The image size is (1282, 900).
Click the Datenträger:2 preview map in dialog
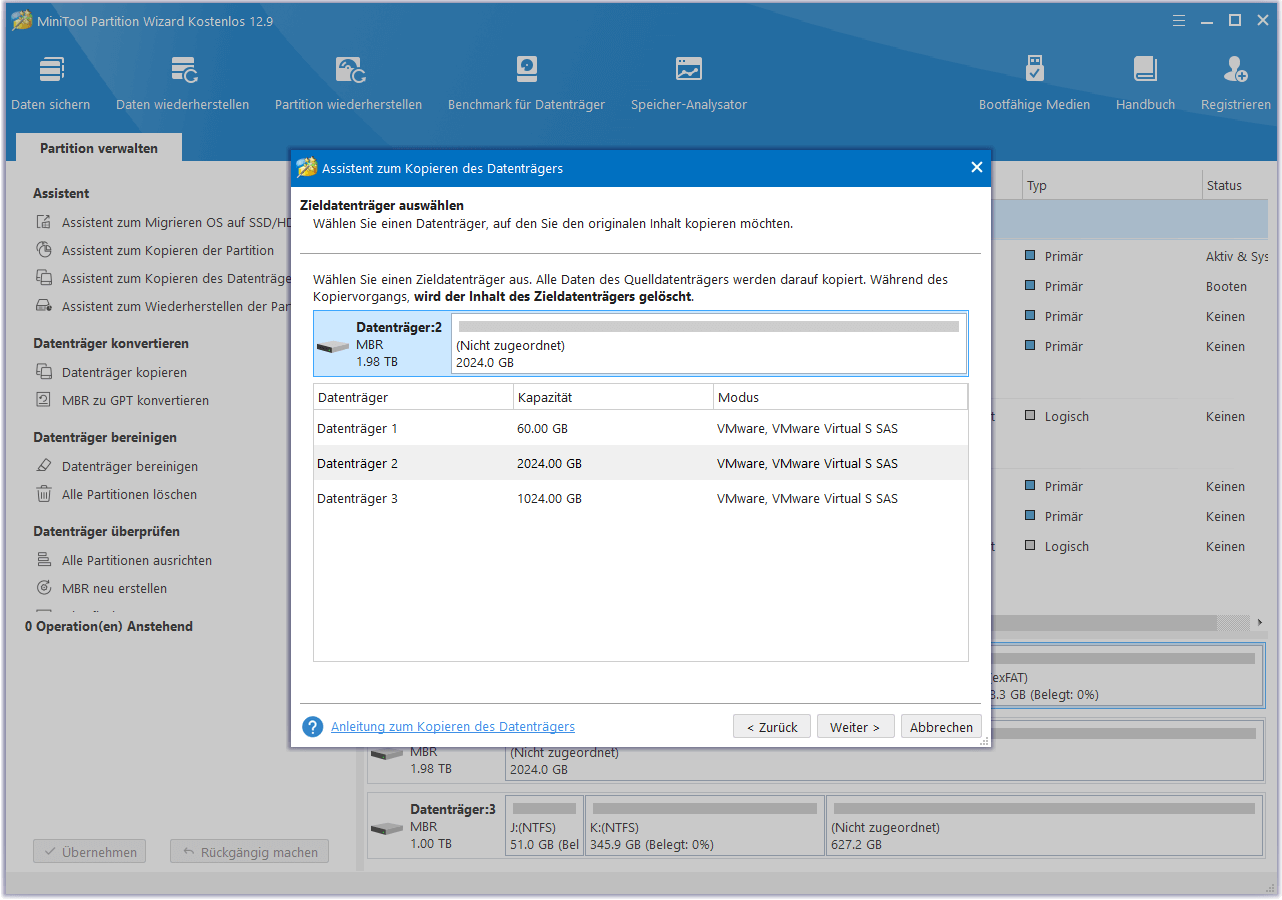point(641,343)
